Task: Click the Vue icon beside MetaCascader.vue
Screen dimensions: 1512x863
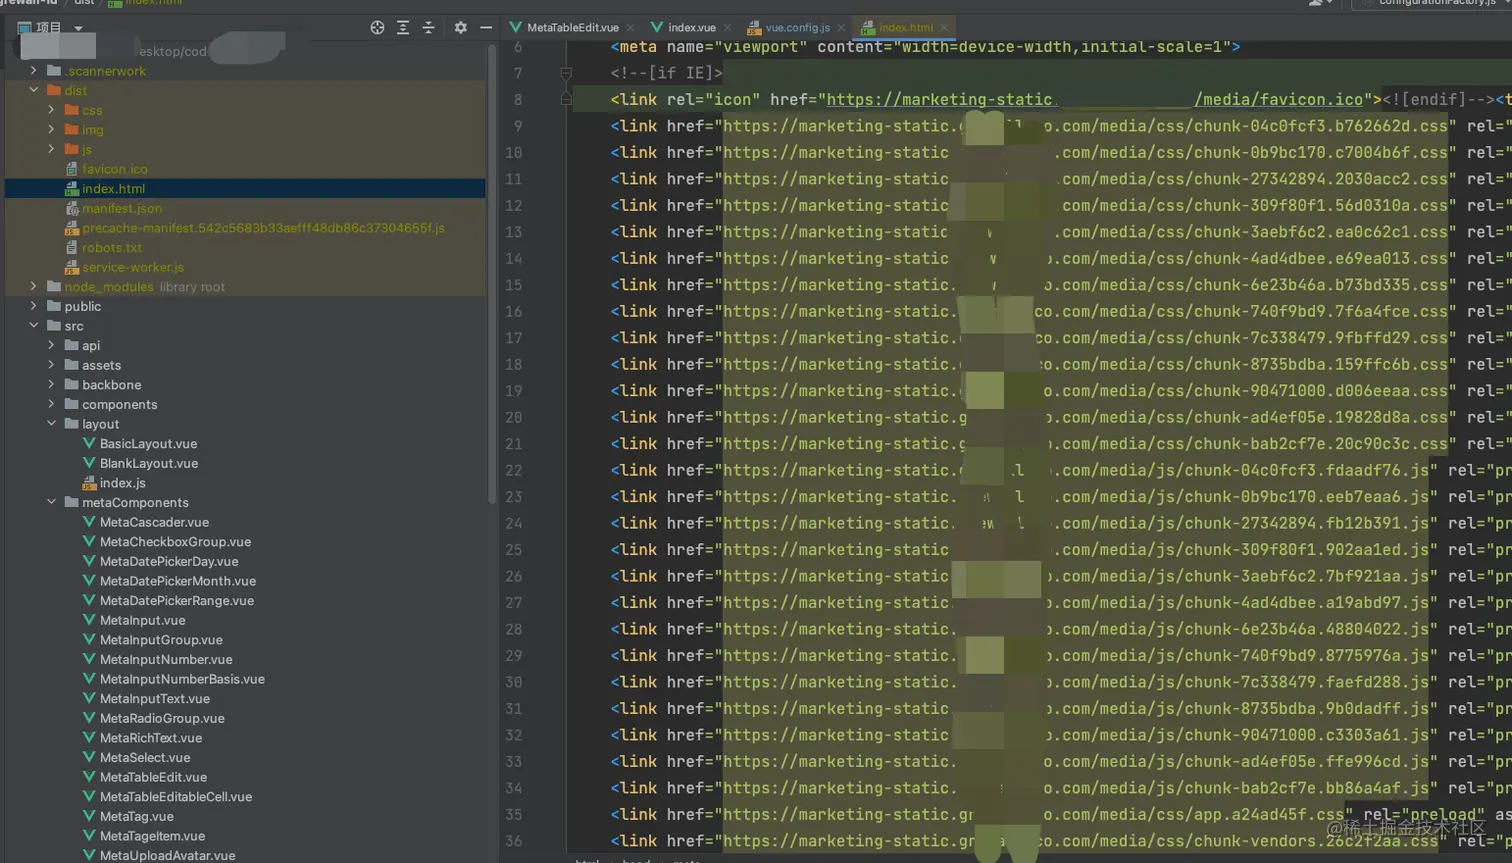Action: 89,522
